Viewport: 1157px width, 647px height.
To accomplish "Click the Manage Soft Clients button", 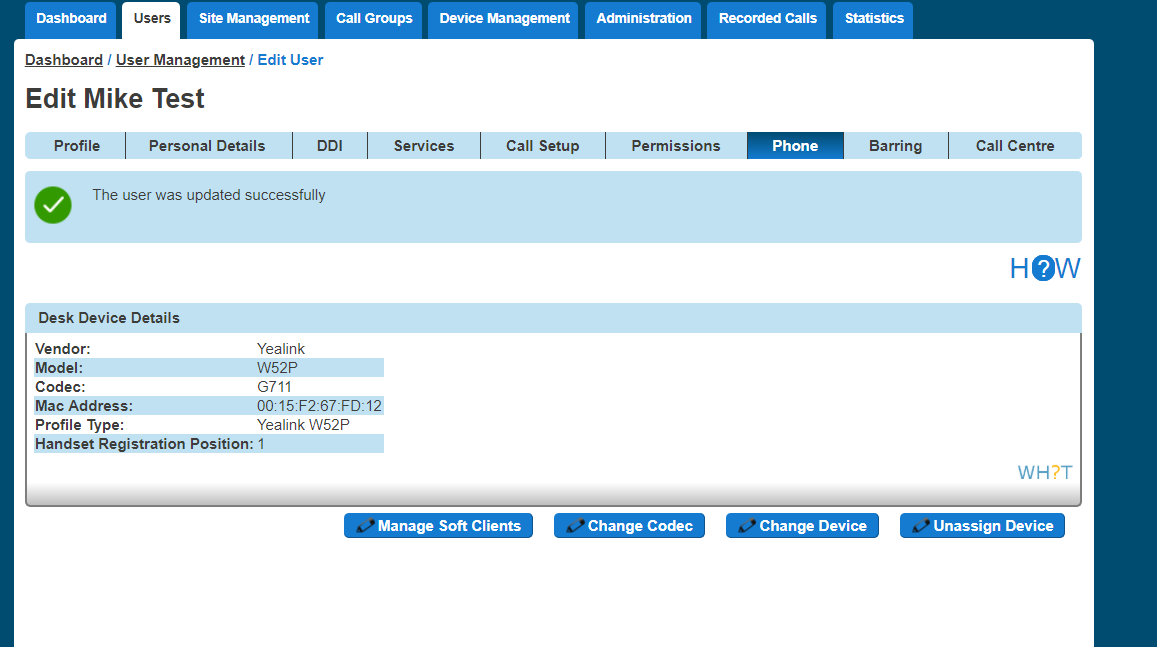I will click(x=438, y=526).
